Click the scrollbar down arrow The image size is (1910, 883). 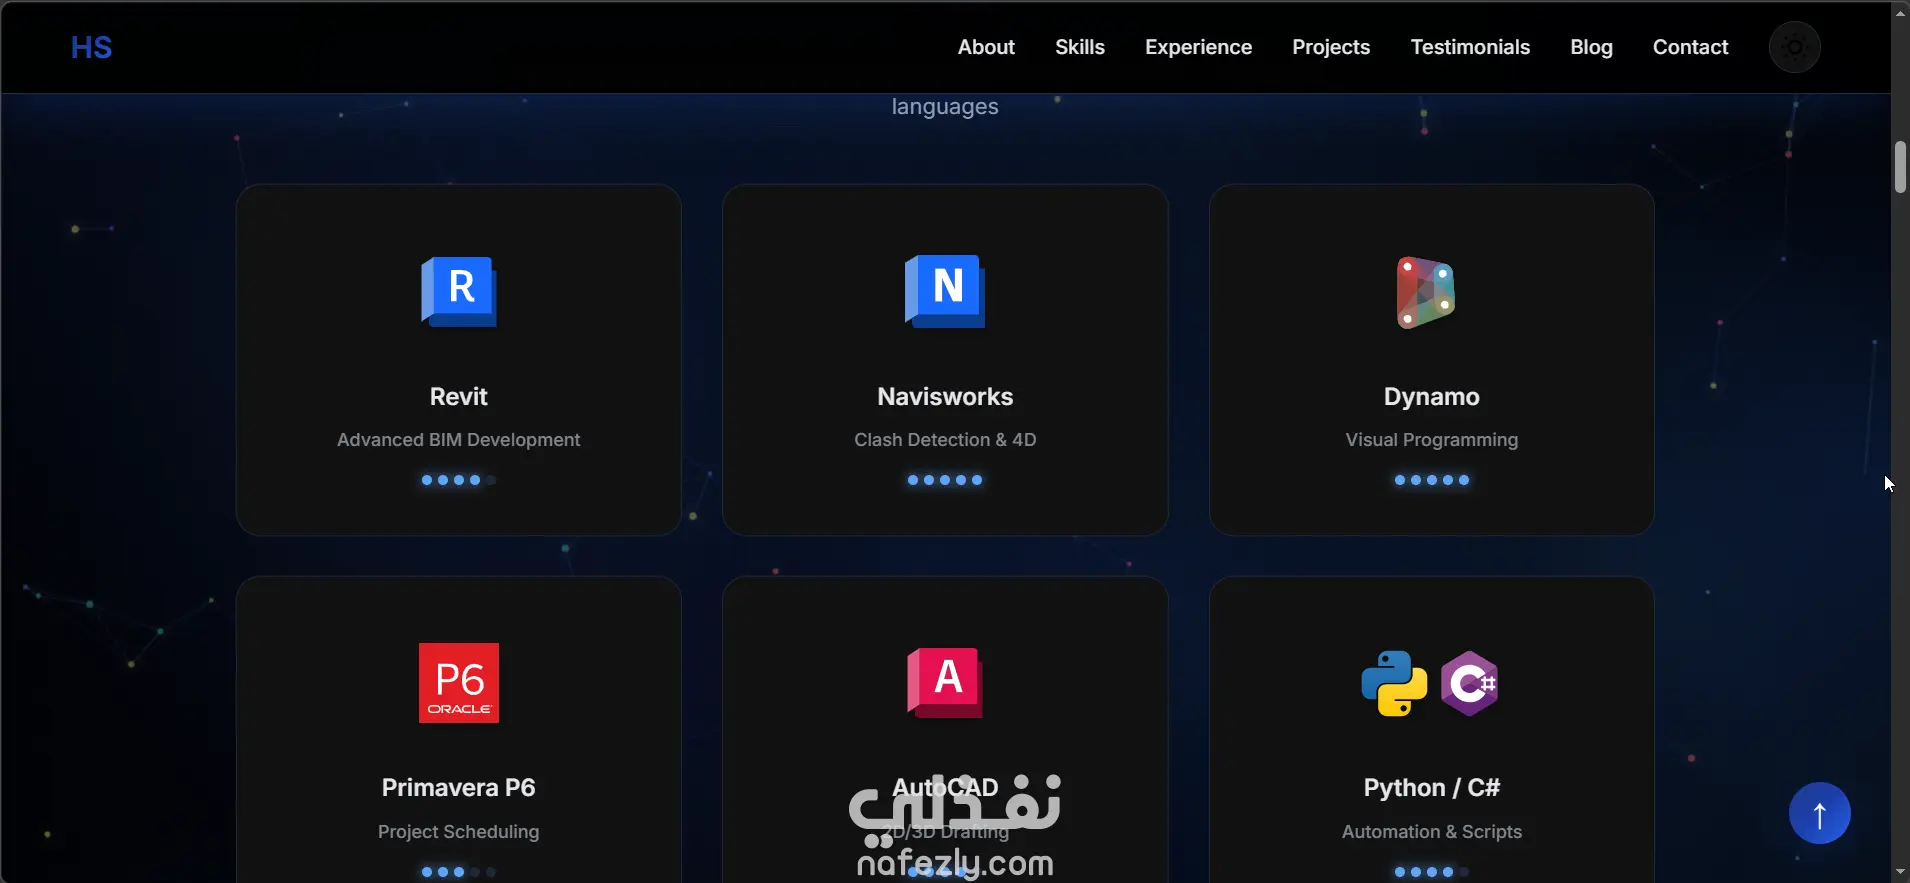[x=1900, y=872]
